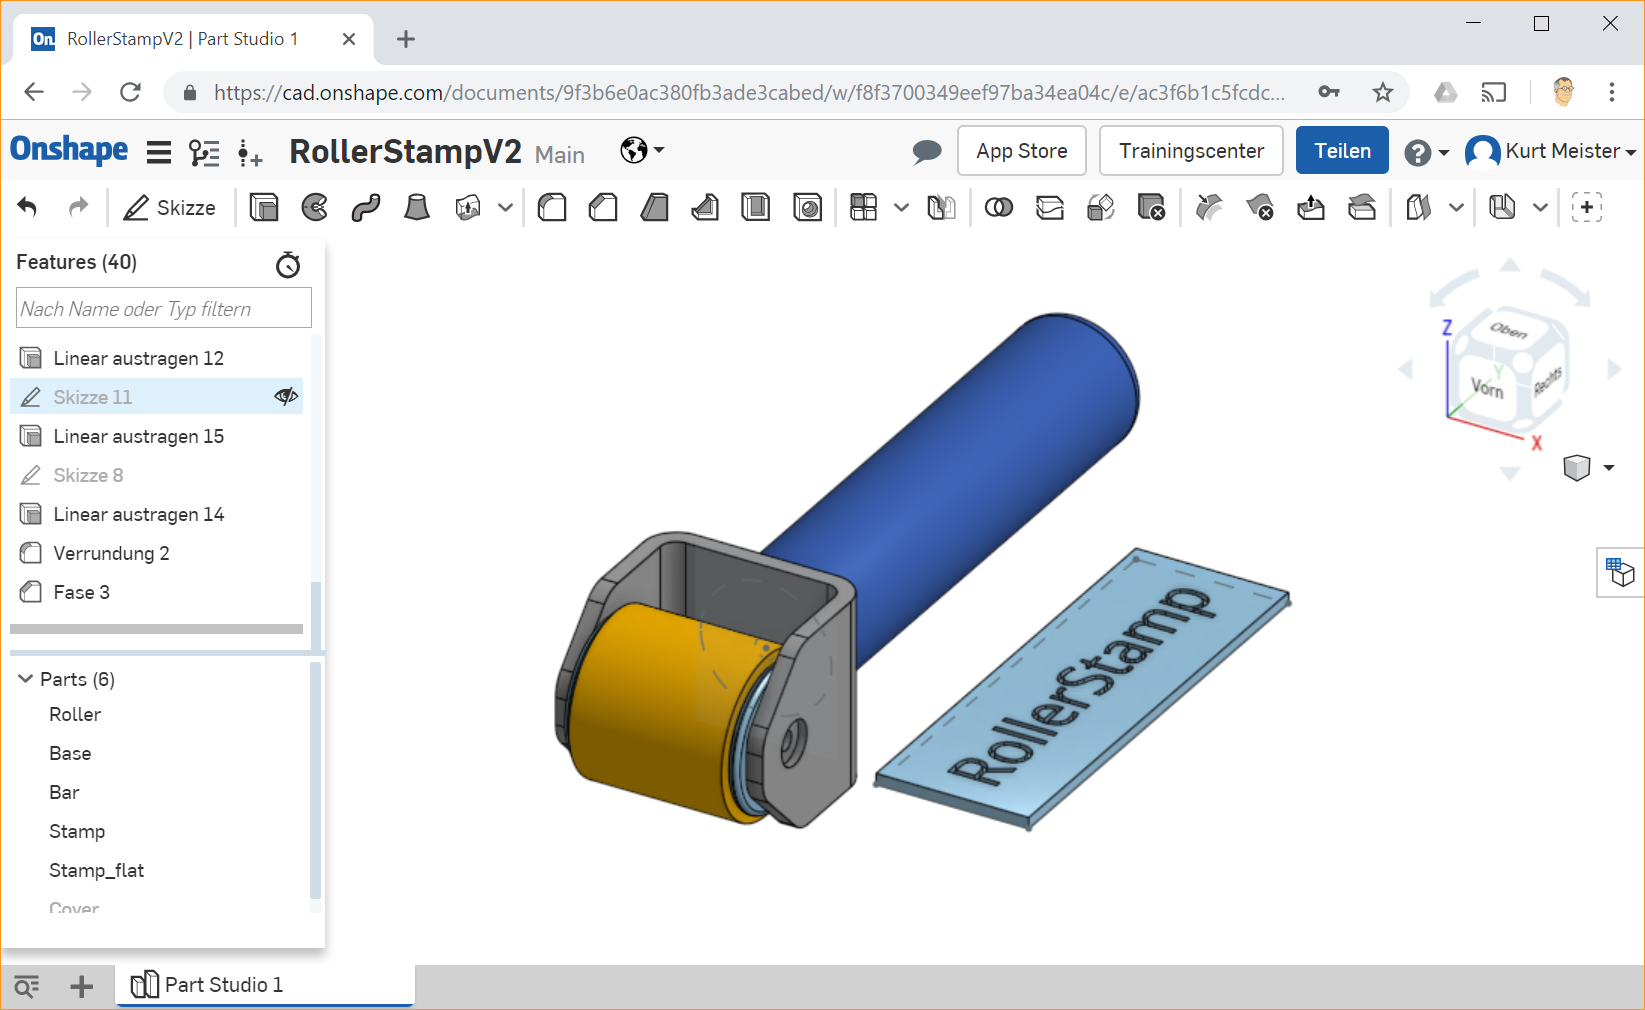The image size is (1645, 1010).
Task: Select the Linear pattern tool icon
Action: click(863, 207)
